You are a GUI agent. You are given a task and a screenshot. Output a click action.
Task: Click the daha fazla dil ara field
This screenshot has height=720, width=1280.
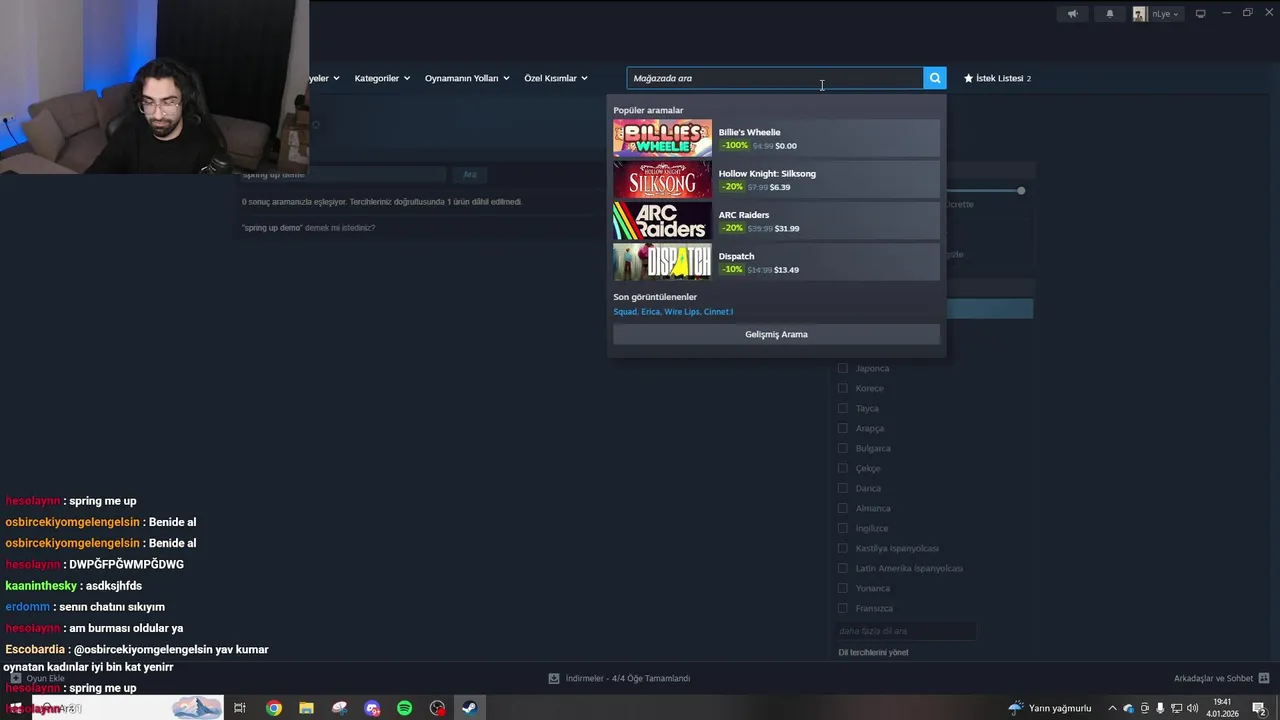906,631
